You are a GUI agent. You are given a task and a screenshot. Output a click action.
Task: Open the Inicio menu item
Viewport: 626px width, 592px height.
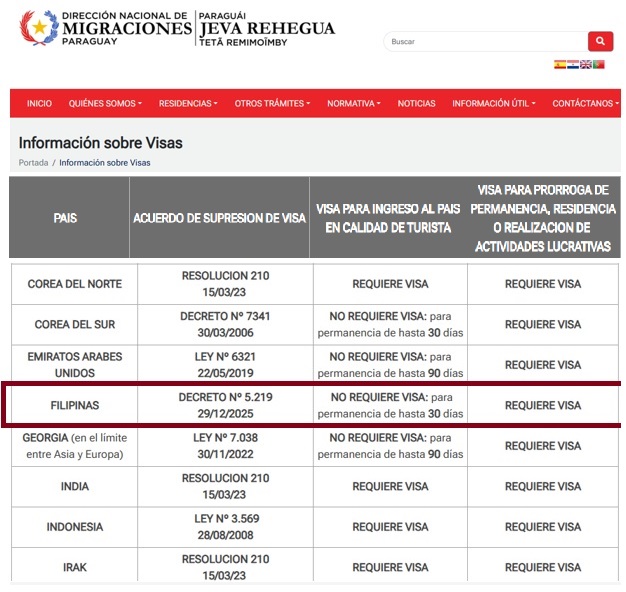(40, 104)
